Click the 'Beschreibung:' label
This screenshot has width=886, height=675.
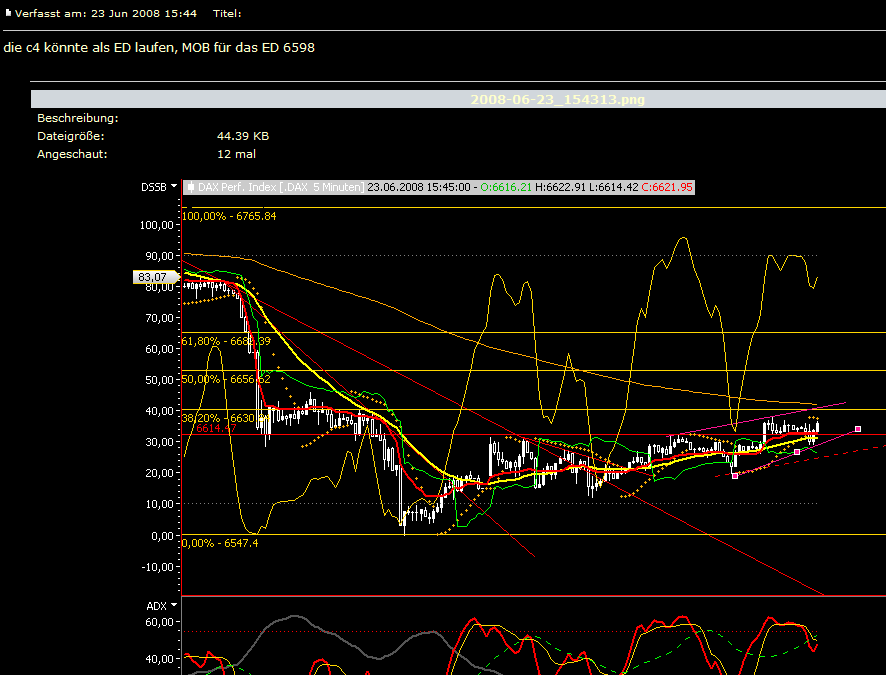78,118
